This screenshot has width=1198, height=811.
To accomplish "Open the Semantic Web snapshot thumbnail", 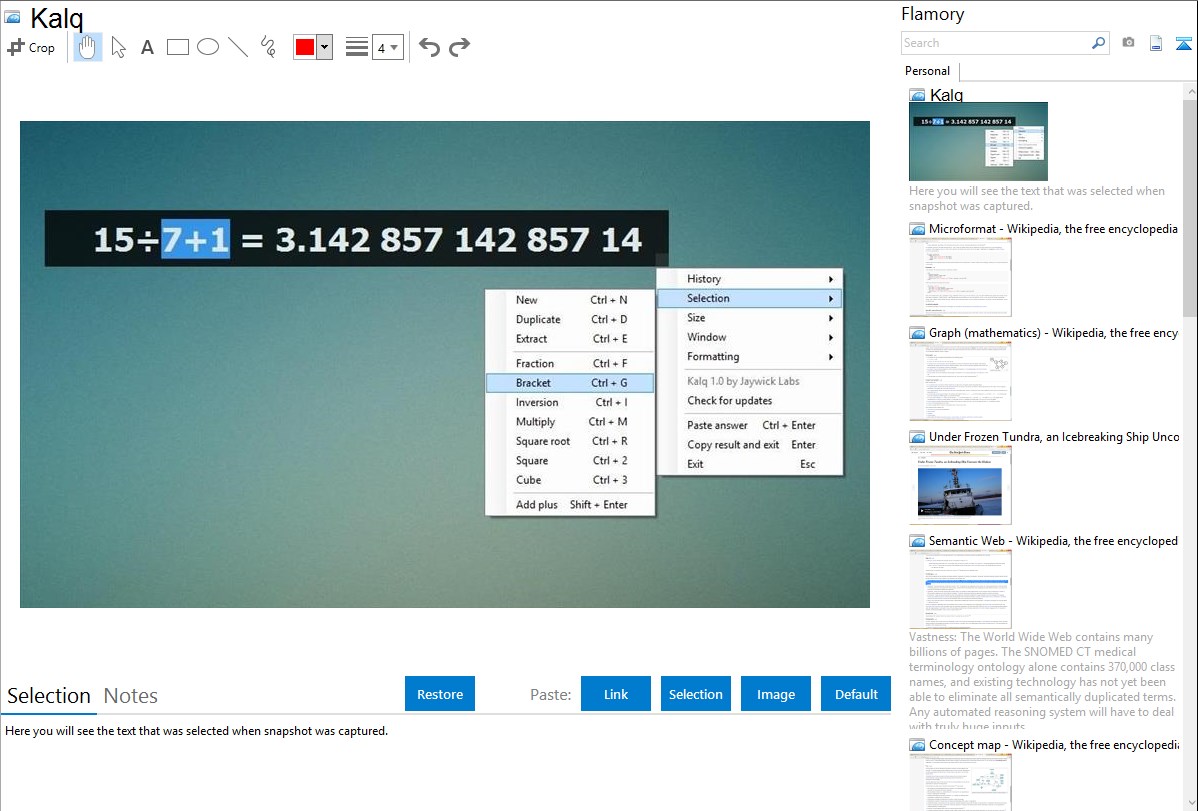I will coord(960,589).
